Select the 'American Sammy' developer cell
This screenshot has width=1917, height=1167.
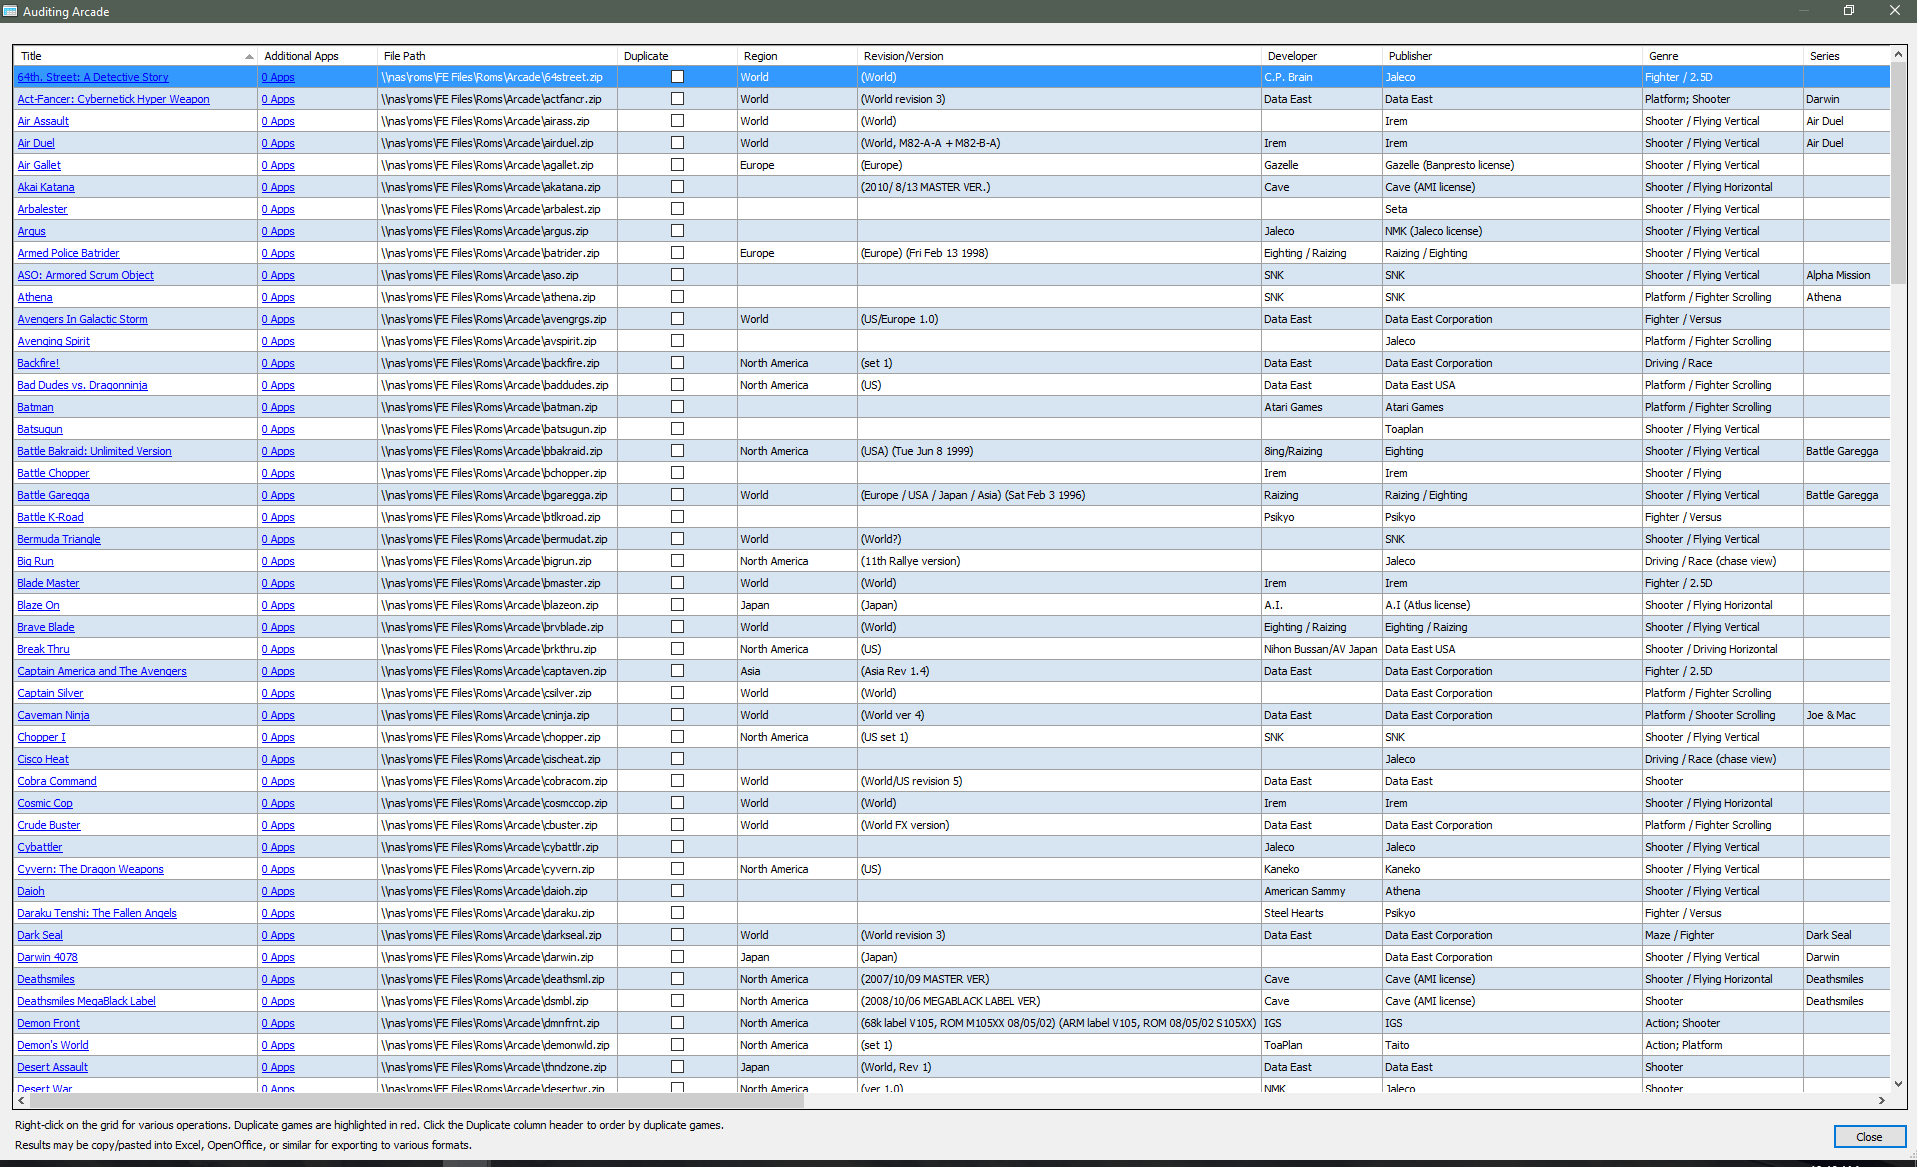point(1321,891)
